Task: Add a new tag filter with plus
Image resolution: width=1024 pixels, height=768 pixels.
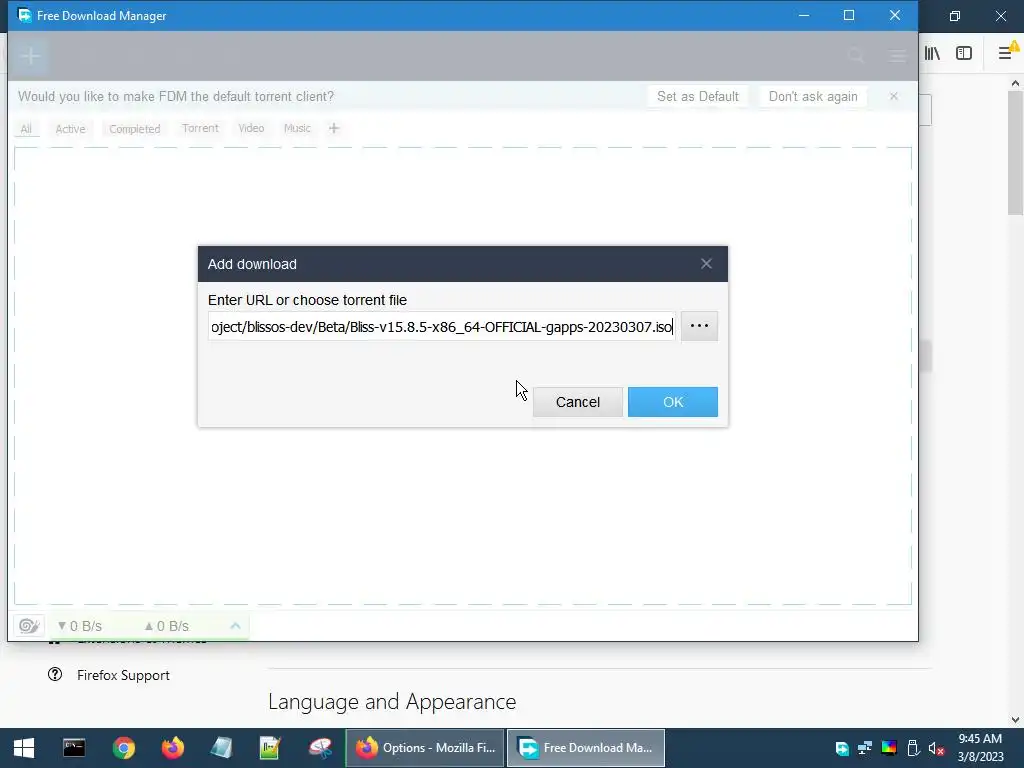Action: tap(334, 128)
